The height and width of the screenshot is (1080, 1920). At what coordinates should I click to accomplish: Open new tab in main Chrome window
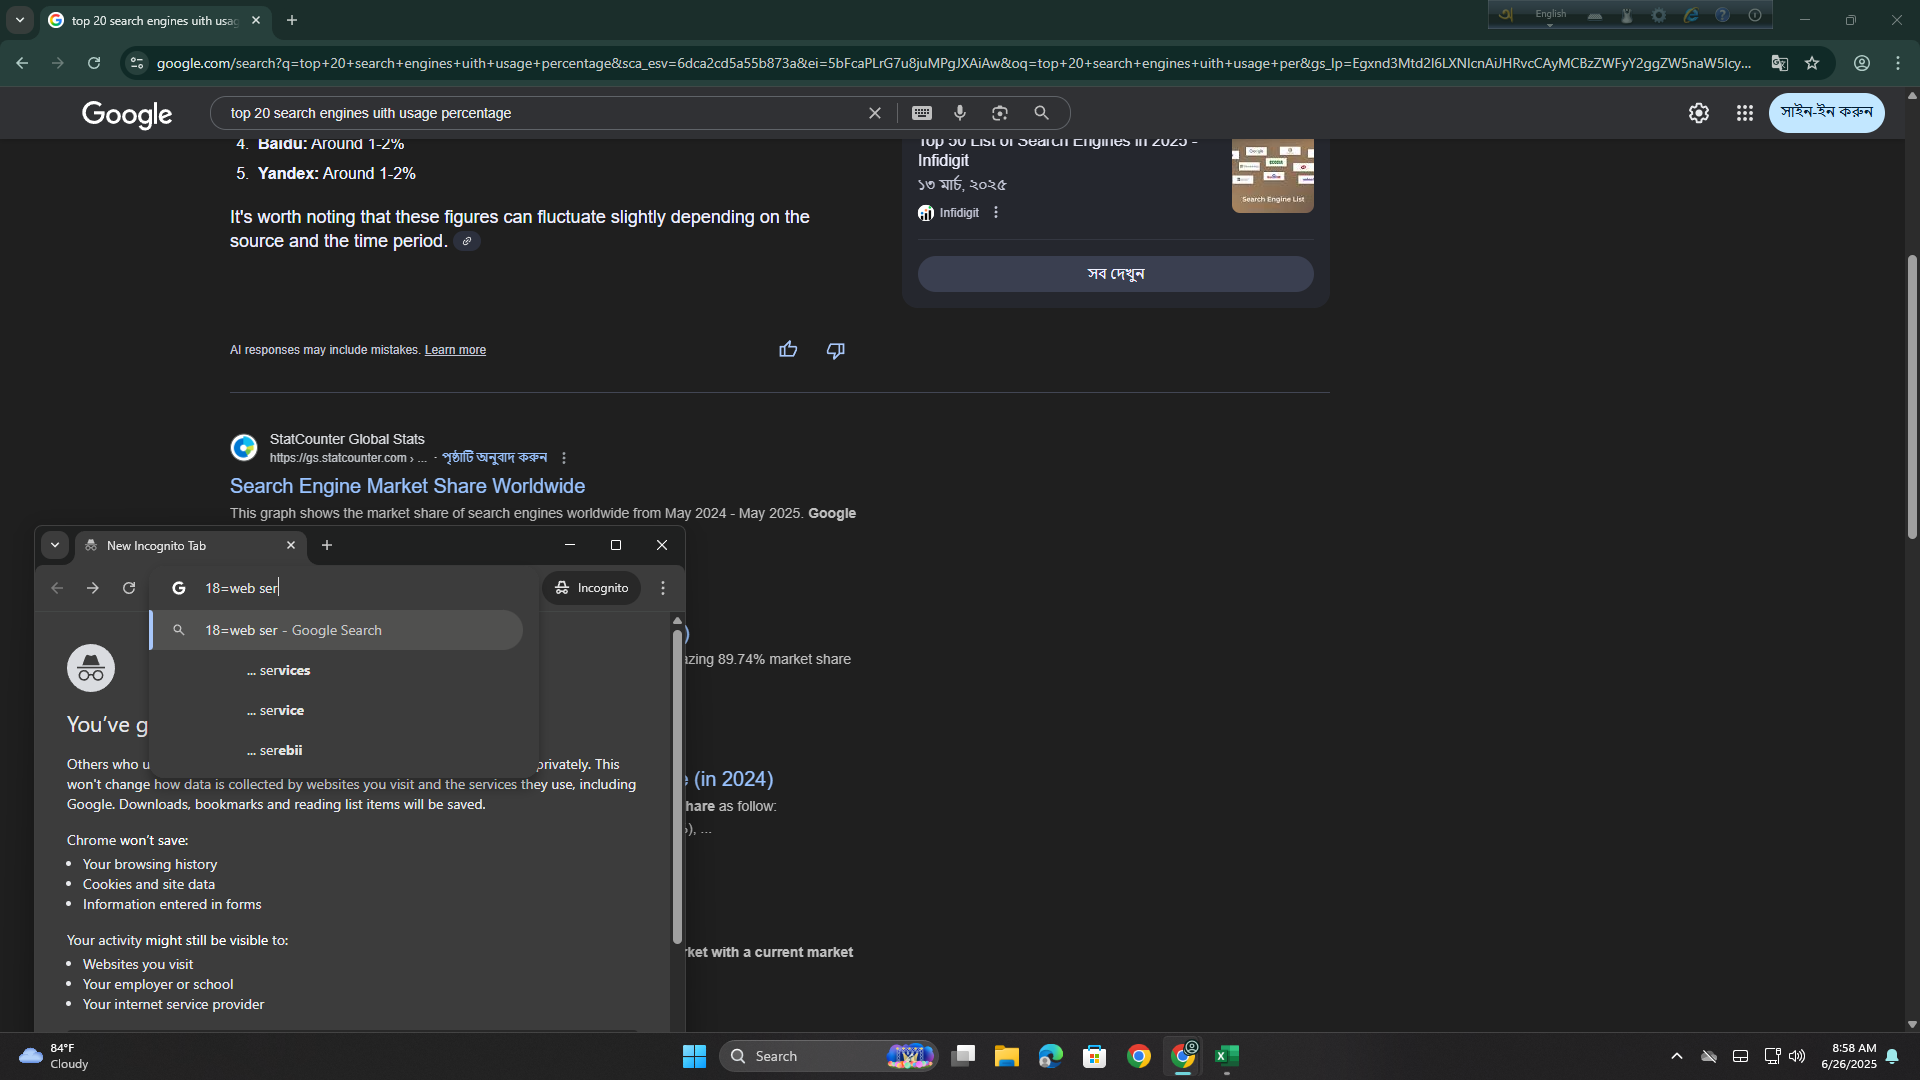tap(292, 20)
